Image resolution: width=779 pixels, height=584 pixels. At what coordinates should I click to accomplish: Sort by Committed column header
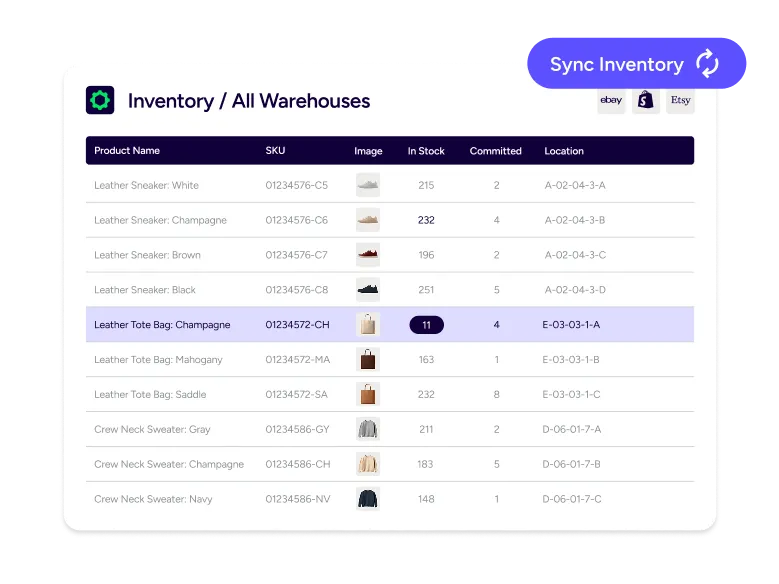496,151
